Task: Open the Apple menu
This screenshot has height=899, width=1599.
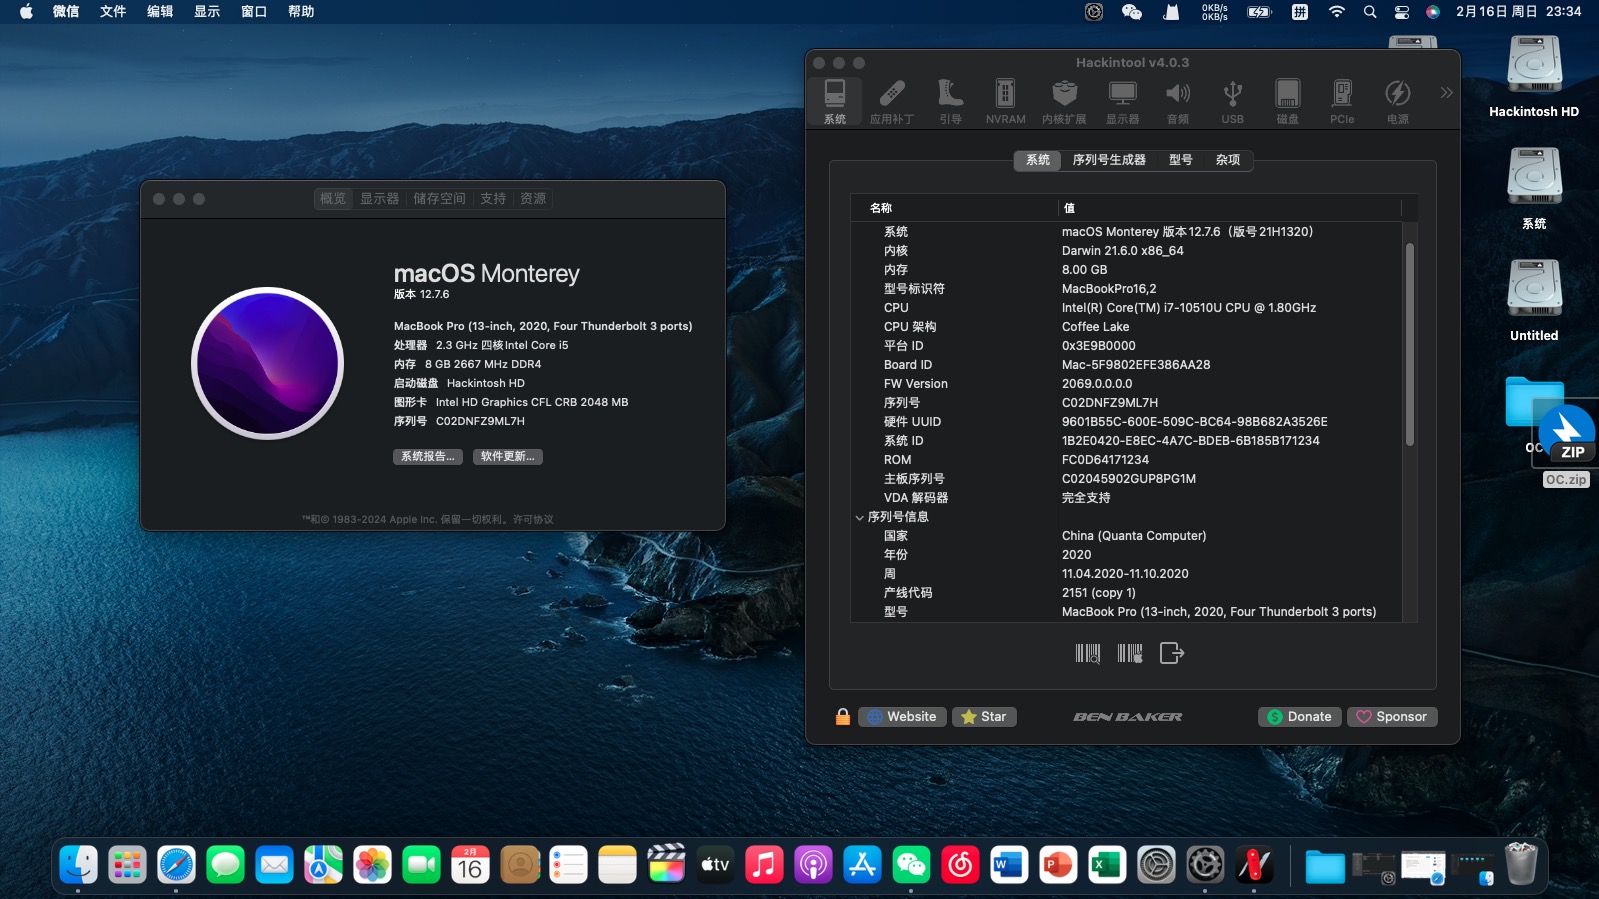Action: pyautogui.click(x=26, y=12)
